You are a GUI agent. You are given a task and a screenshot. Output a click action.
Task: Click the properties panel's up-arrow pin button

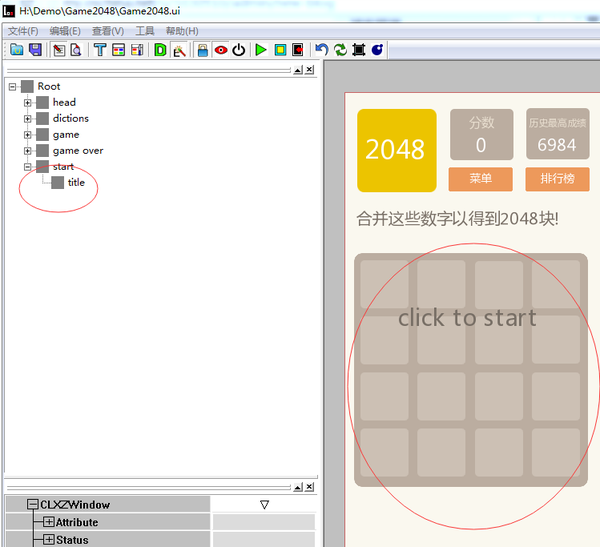(x=298, y=487)
